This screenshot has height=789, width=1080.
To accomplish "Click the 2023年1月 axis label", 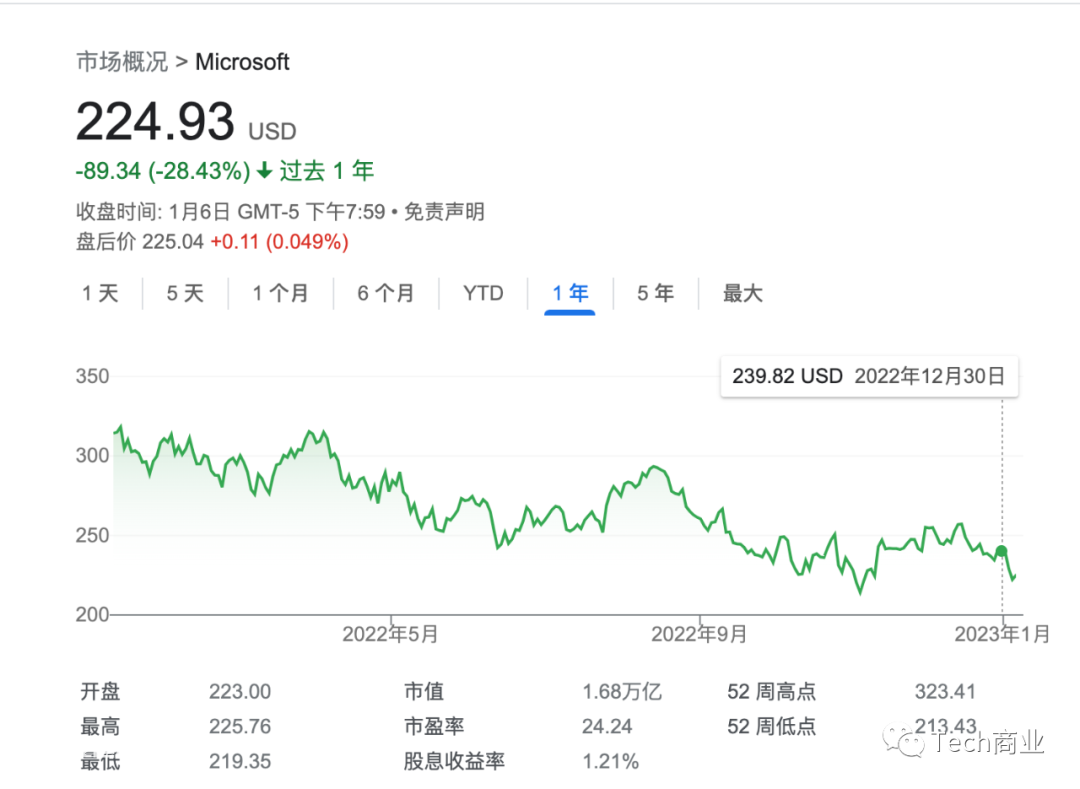I will point(1002,634).
